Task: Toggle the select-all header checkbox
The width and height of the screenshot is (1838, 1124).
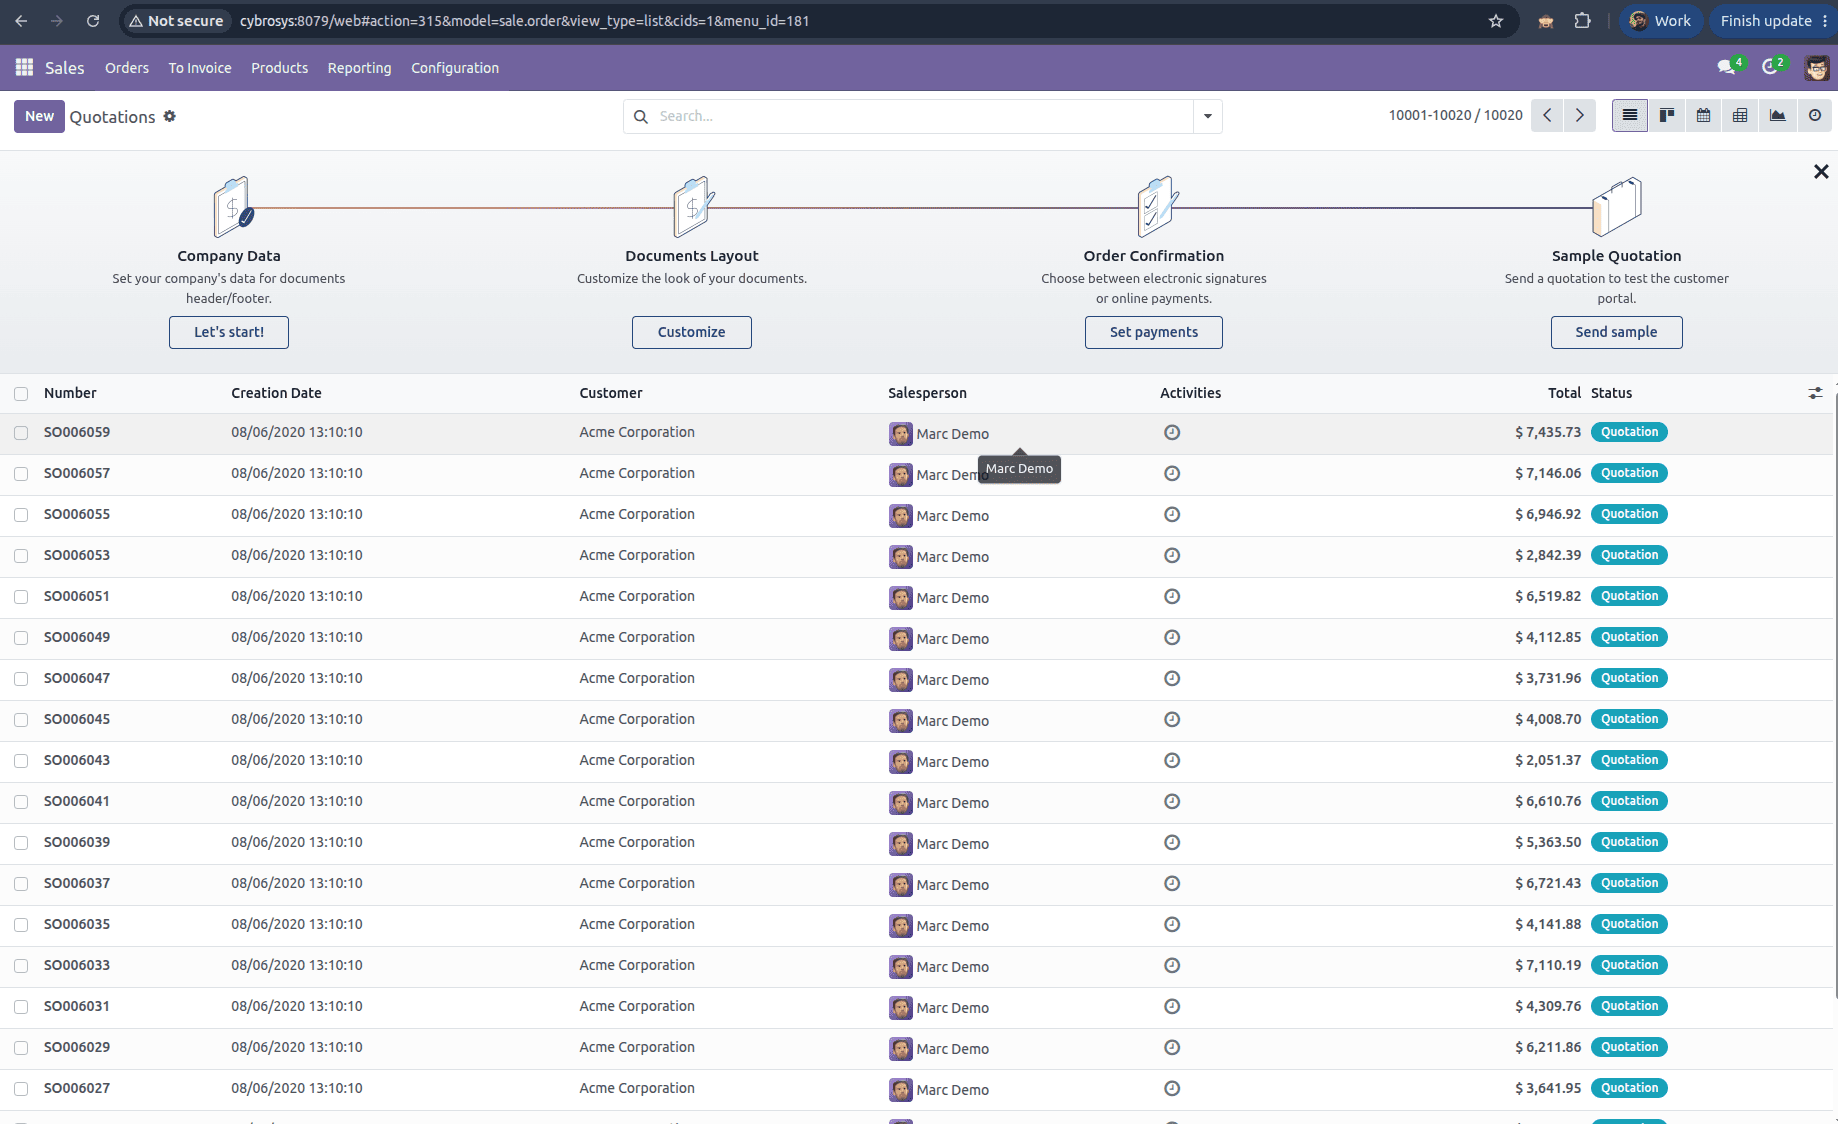Action: click(21, 394)
